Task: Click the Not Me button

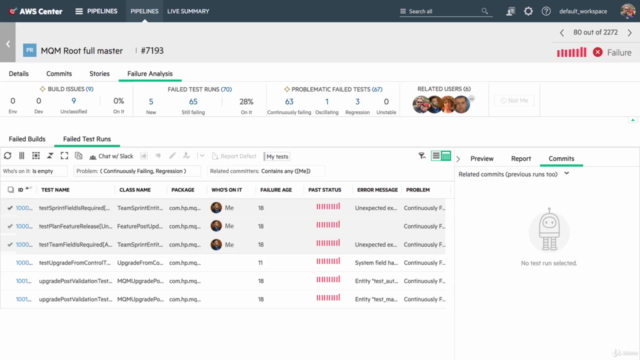Action: [x=514, y=100]
